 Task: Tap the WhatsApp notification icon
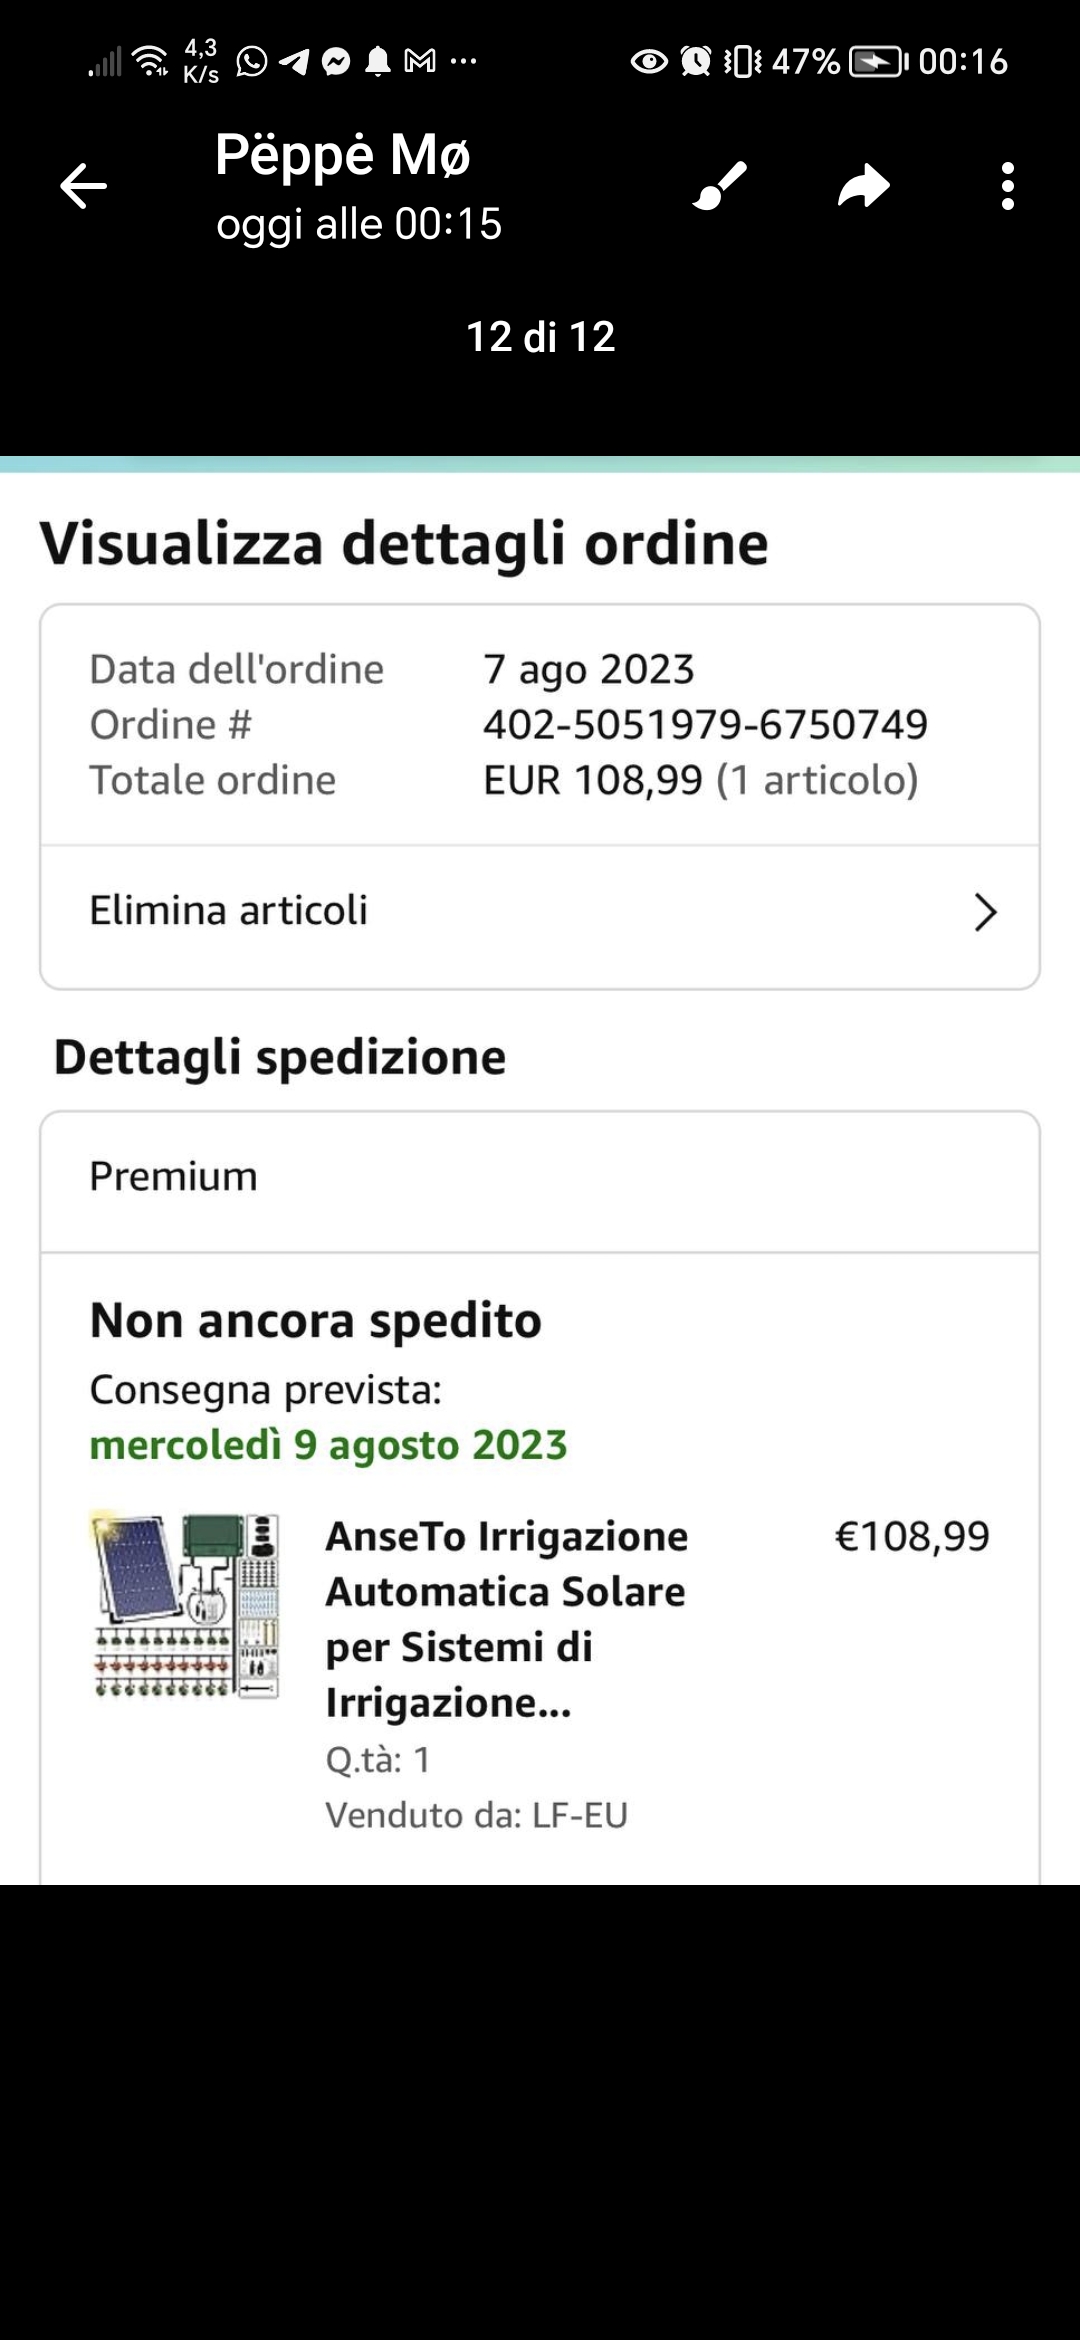[252, 62]
